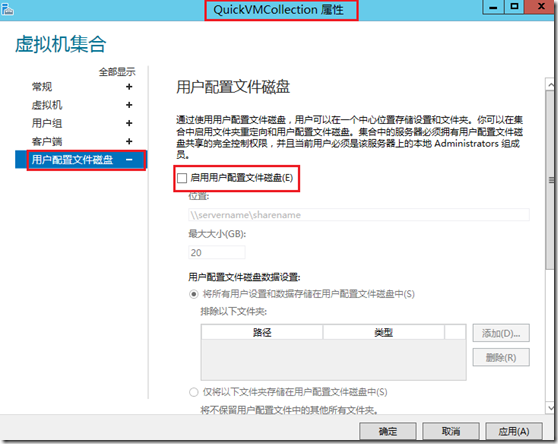Click the 添加(D)... button
The height and width of the screenshot is (444, 558).
pyautogui.click(x=501, y=333)
